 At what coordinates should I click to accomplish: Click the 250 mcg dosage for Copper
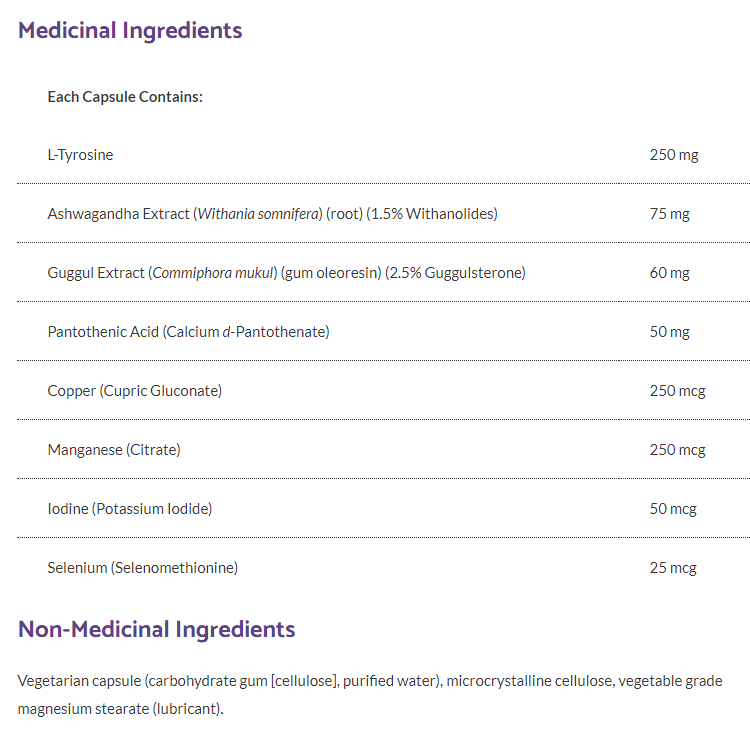(677, 391)
